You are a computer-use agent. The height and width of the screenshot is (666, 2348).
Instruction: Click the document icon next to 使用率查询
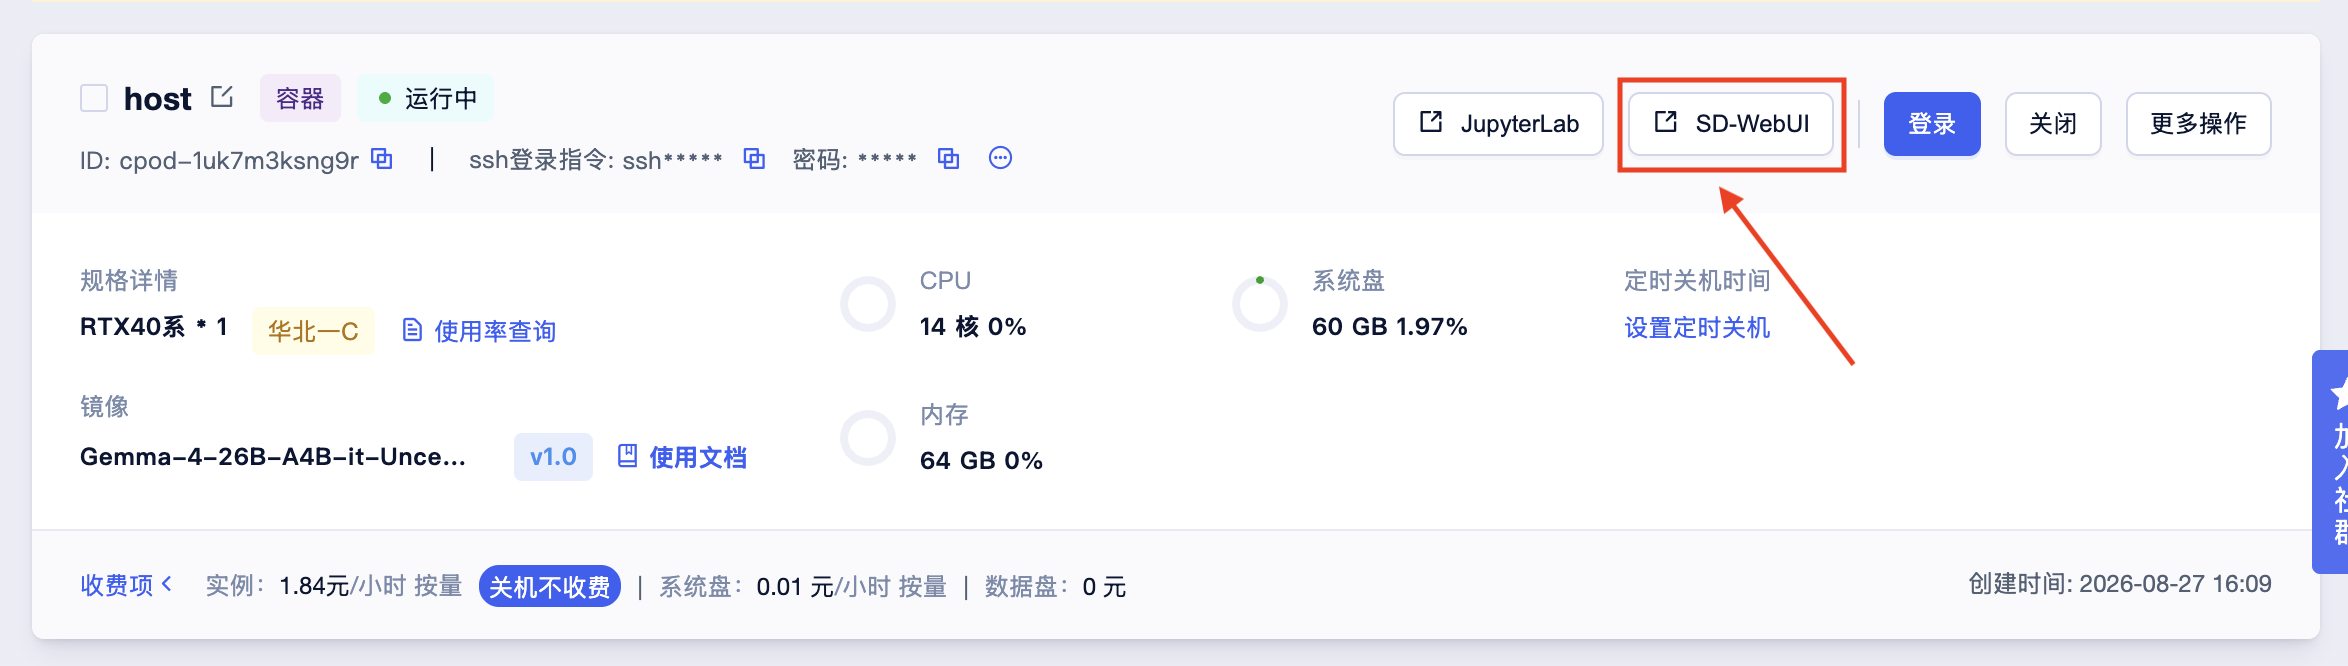click(412, 330)
